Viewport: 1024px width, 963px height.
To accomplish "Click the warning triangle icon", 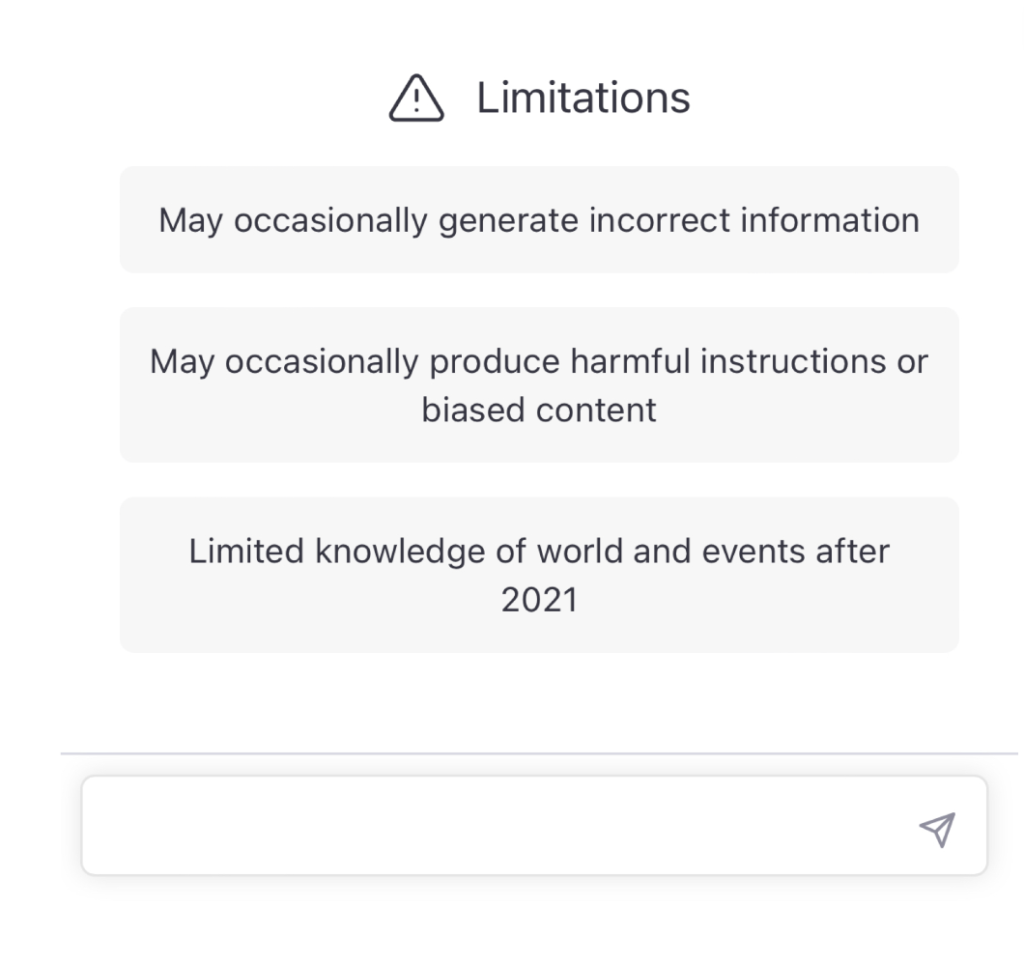I will click(x=416, y=98).
